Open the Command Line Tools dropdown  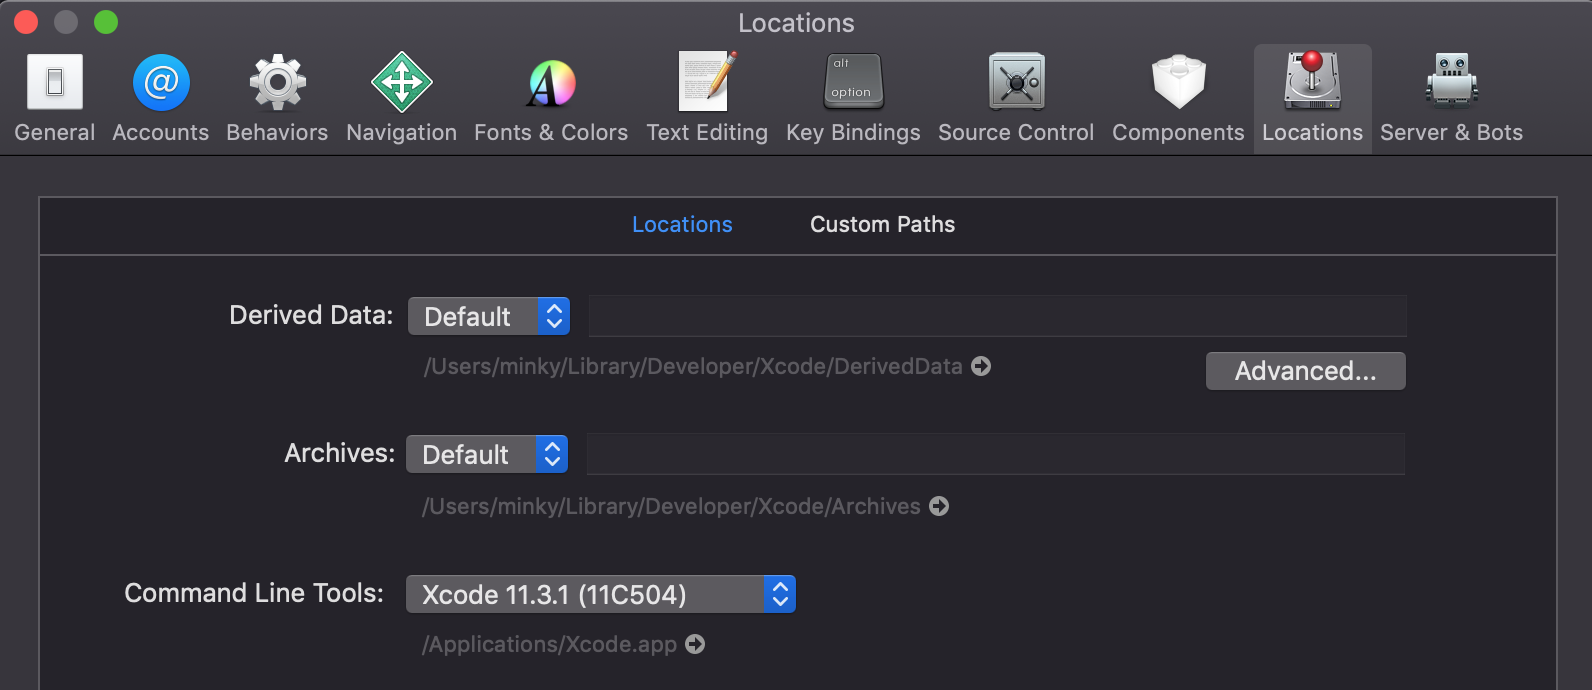point(600,594)
